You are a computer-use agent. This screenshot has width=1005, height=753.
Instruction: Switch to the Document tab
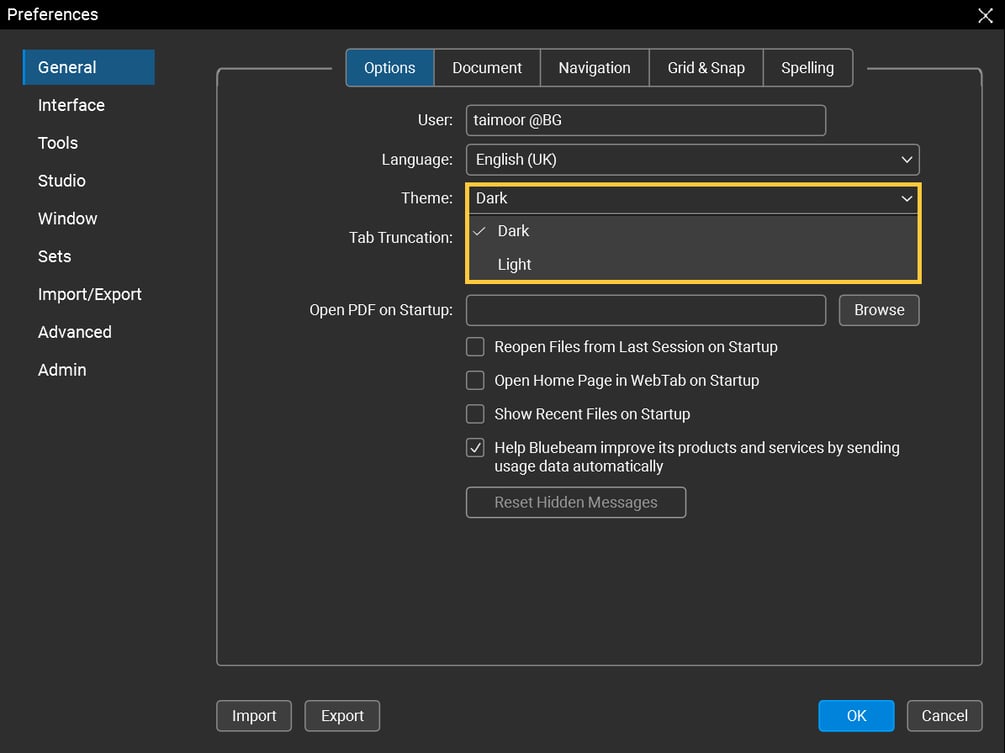[x=487, y=67]
